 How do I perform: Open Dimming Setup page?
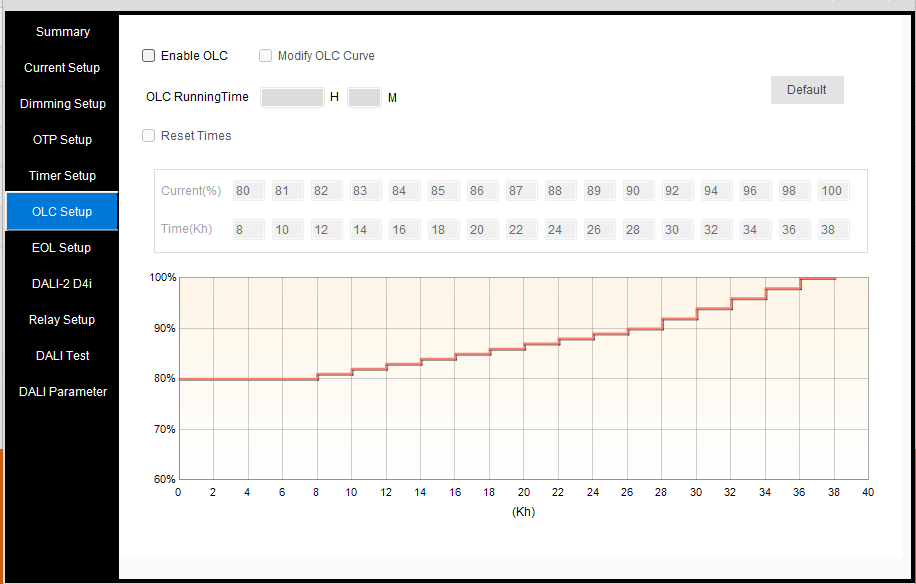[x=62, y=104]
